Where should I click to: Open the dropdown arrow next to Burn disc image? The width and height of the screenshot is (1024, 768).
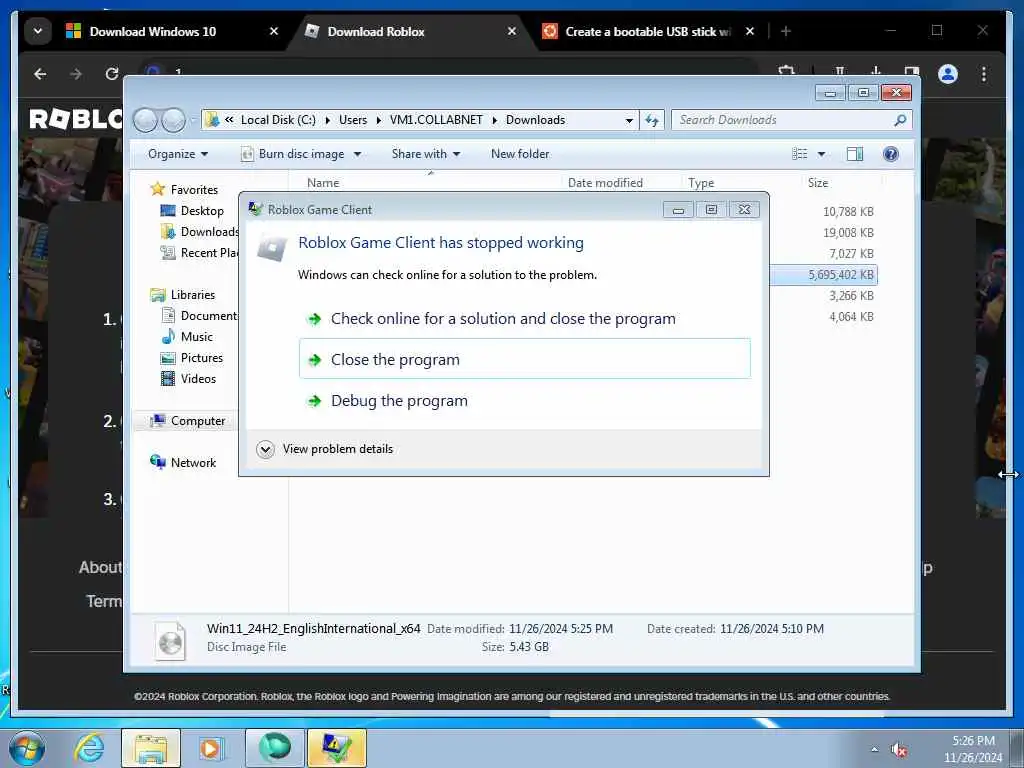point(357,154)
